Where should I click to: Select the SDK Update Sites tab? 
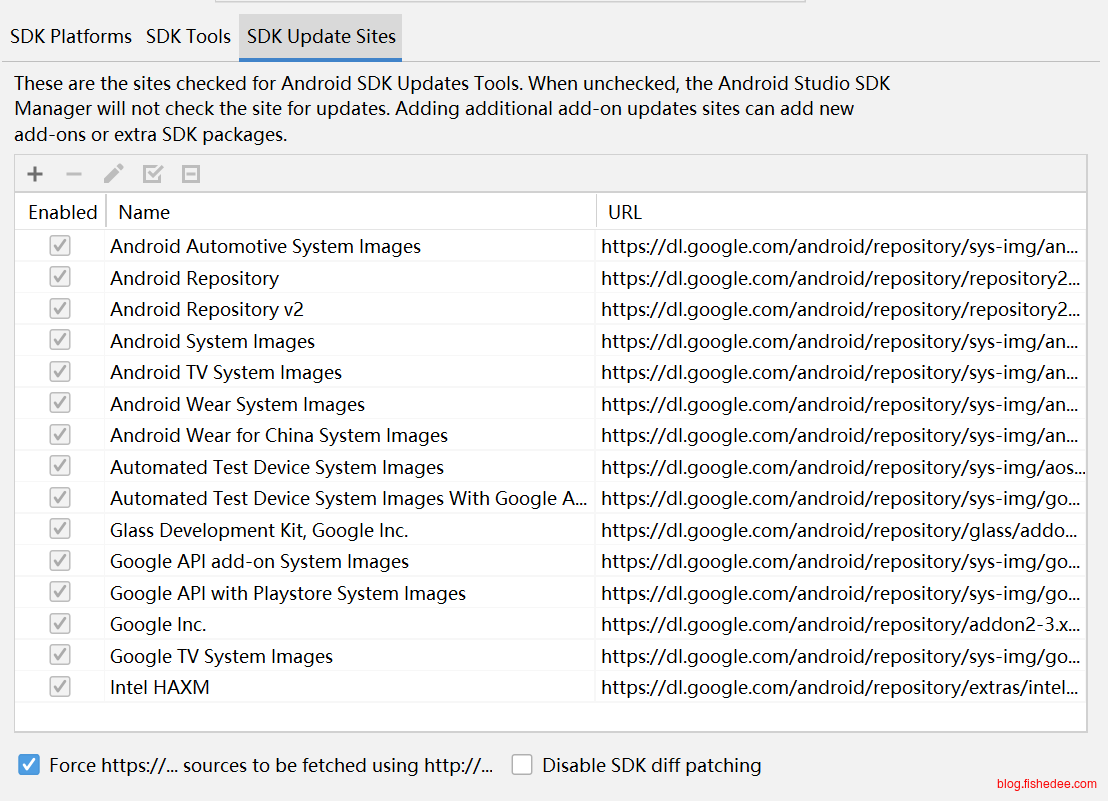pos(321,37)
